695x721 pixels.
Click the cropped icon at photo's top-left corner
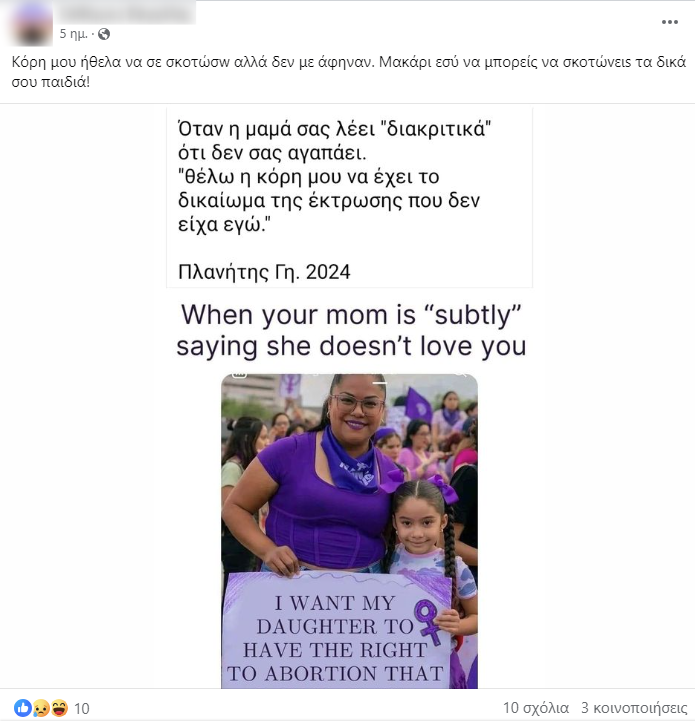238,375
